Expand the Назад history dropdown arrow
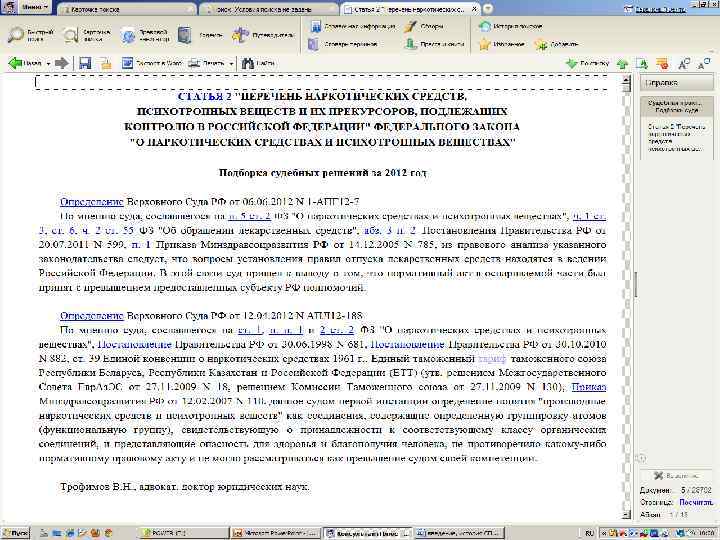 click(48, 64)
